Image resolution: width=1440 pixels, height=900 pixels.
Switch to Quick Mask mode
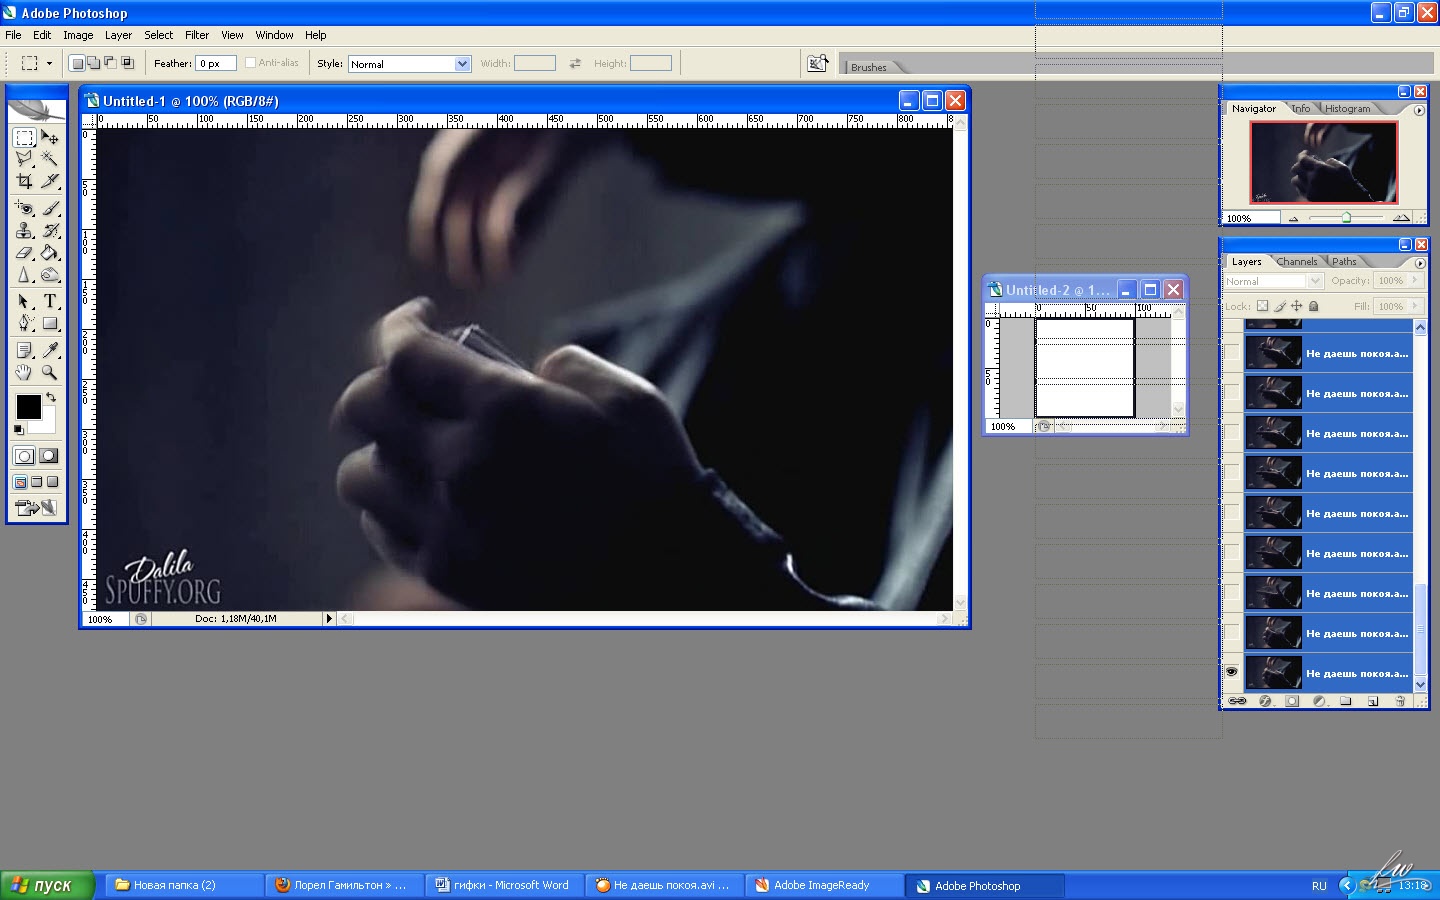coord(48,456)
